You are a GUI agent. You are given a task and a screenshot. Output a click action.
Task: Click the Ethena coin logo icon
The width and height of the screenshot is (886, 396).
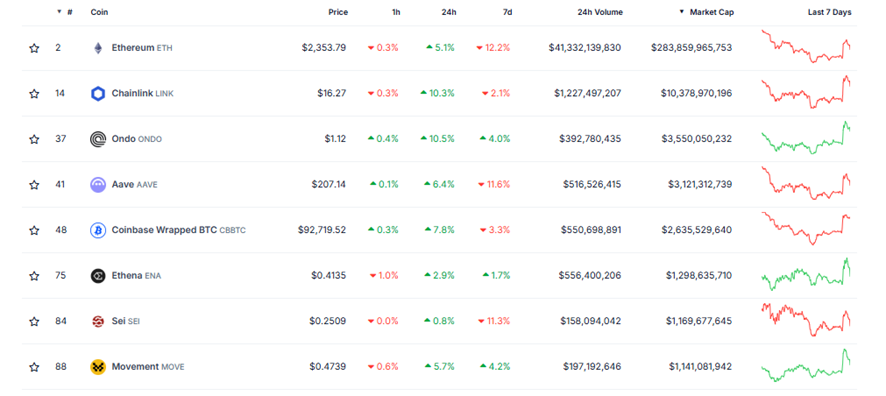pos(98,276)
